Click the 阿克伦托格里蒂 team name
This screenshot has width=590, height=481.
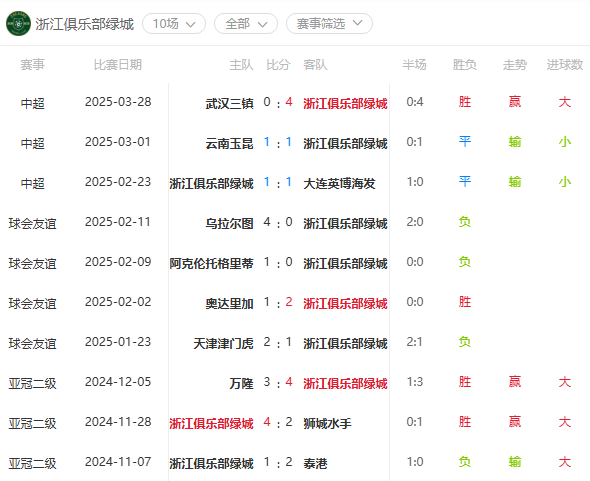(211, 263)
